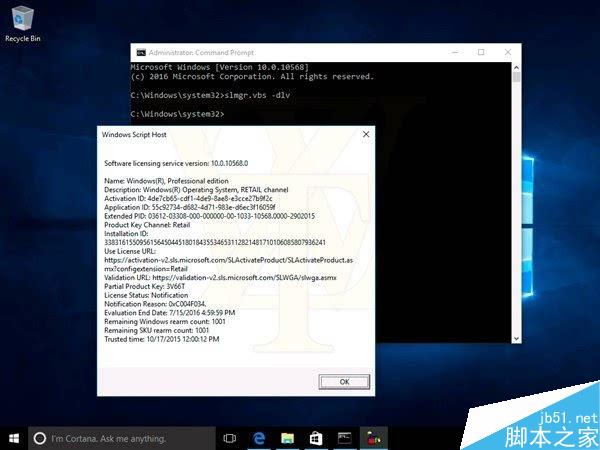Open File Explorer from the taskbar
Viewport: 600px width, 450px height.
(287, 439)
